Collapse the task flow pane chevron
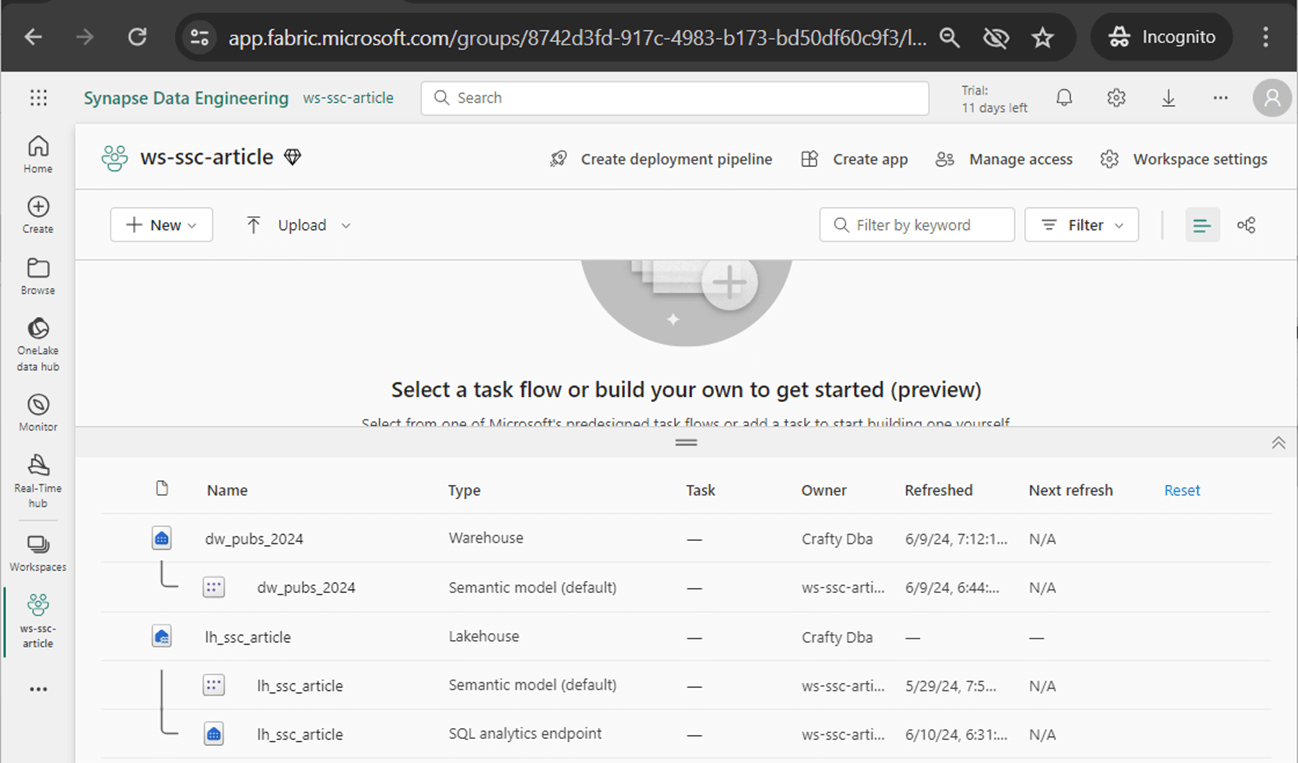The height and width of the screenshot is (763, 1298). (1278, 443)
